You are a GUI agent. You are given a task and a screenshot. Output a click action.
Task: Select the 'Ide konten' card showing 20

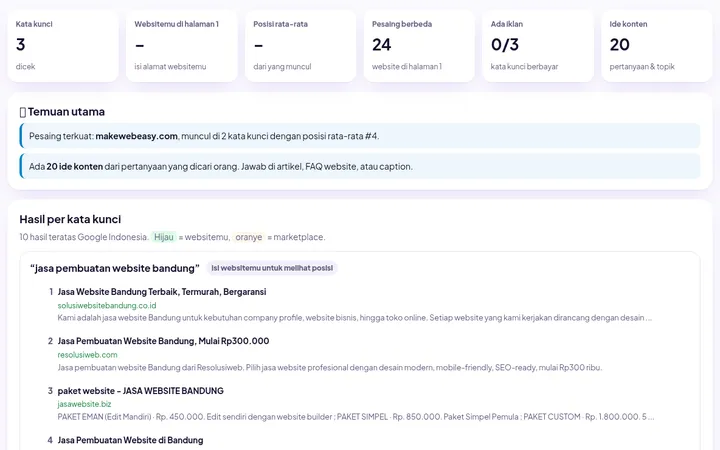point(657,46)
